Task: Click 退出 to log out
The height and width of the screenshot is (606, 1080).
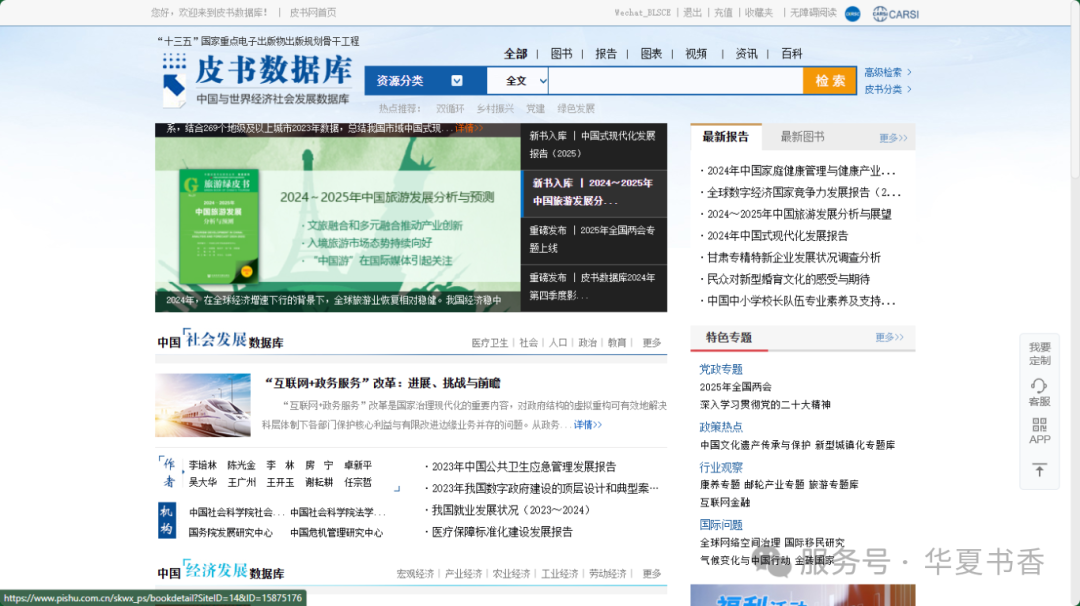Action: [x=692, y=12]
